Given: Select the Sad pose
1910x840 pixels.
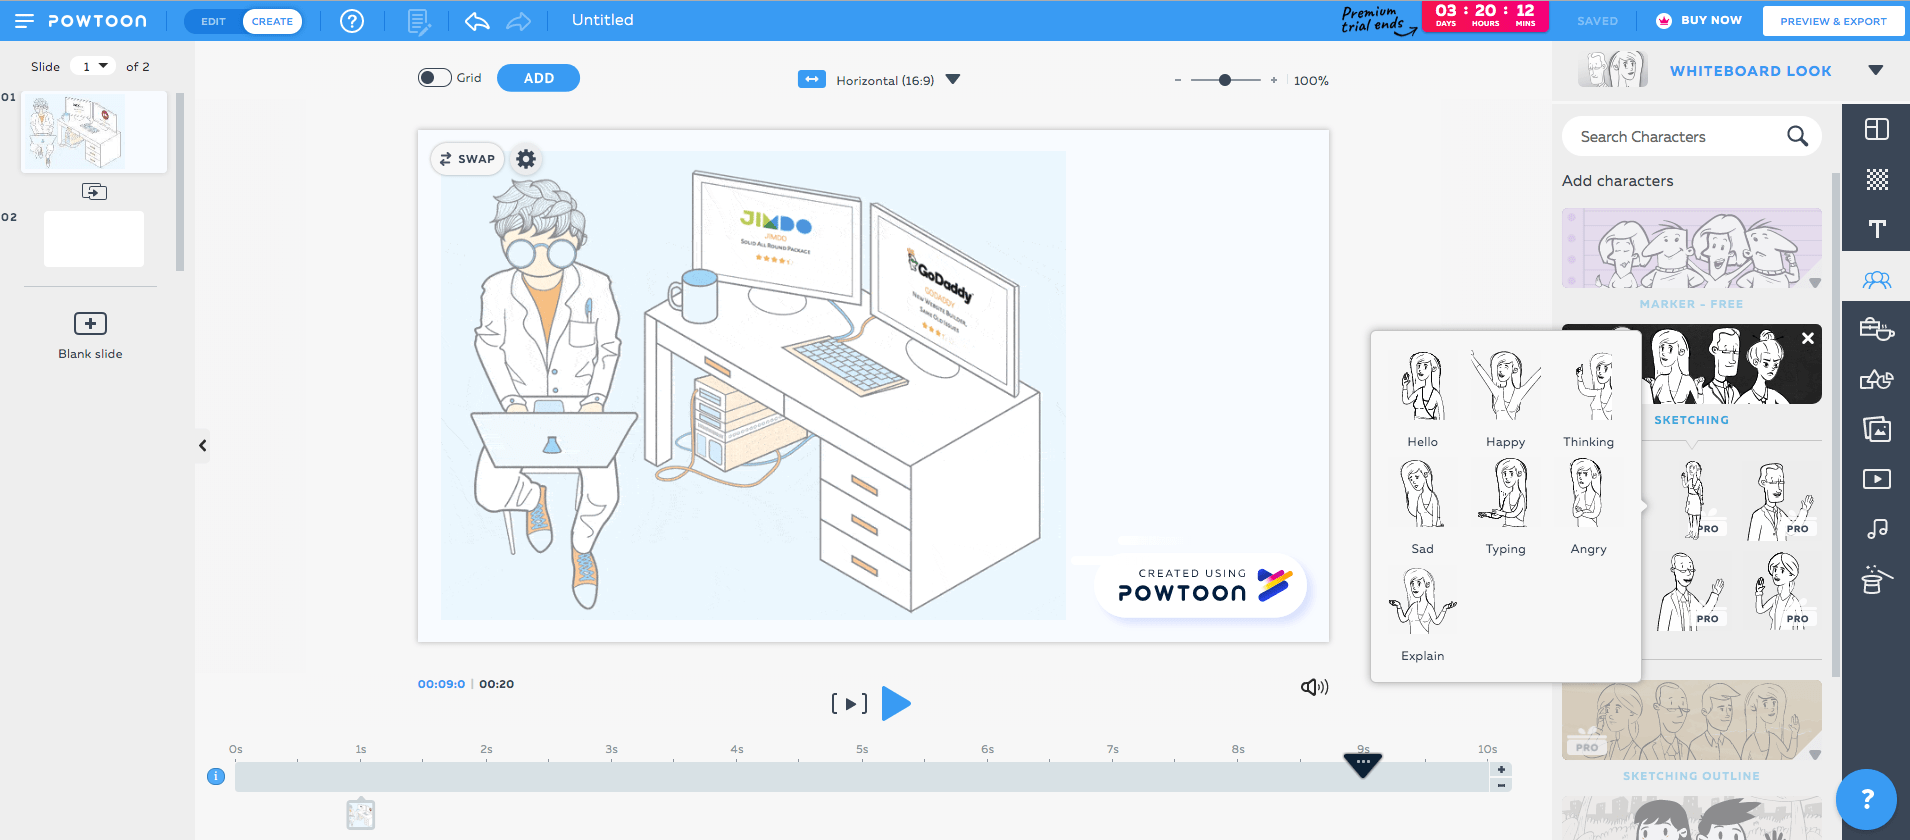Looking at the screenshot, I should tap(1422, 506).
